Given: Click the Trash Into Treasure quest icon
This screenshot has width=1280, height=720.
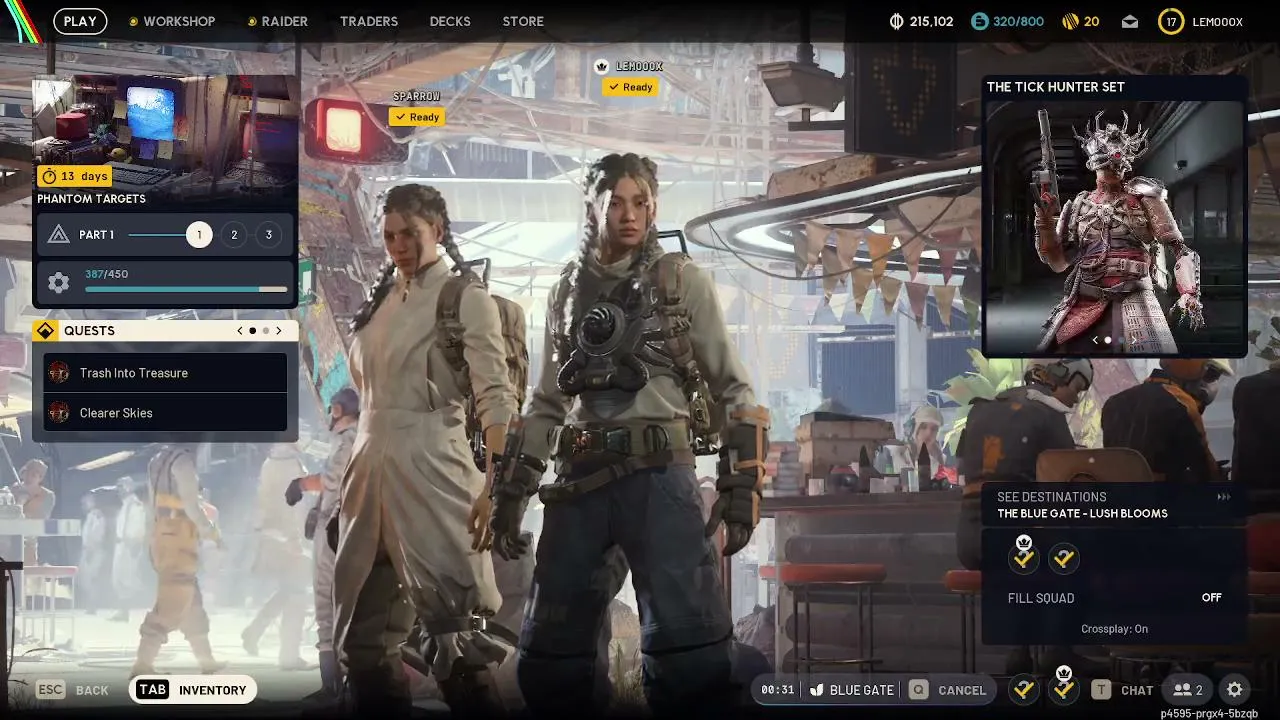Looking at the screenshot, I should coord(59,373).
